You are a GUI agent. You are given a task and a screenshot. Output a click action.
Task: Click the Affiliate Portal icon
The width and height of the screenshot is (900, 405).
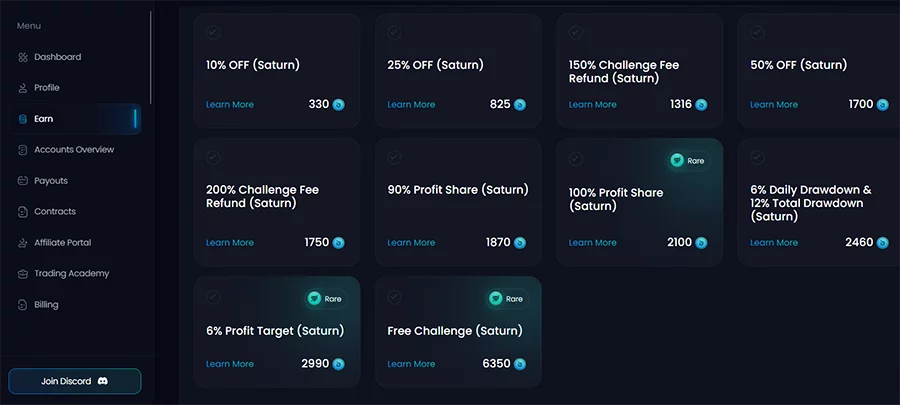pos(22,243)
